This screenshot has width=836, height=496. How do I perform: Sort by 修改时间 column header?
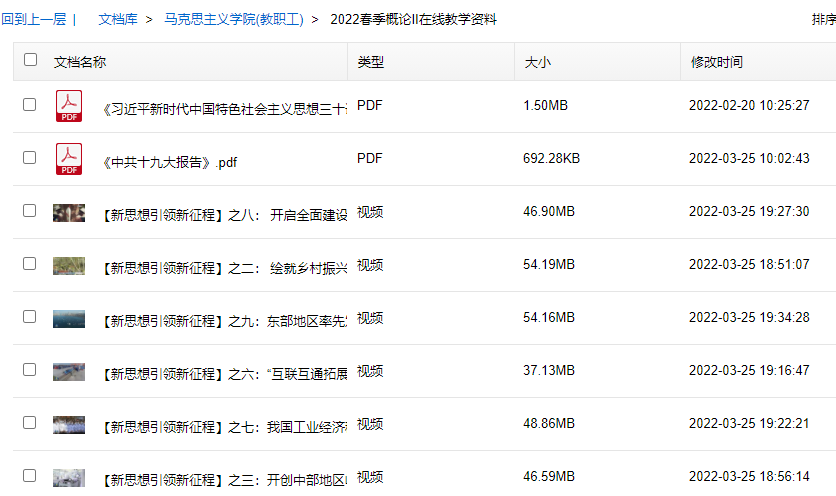coord(716,62)
